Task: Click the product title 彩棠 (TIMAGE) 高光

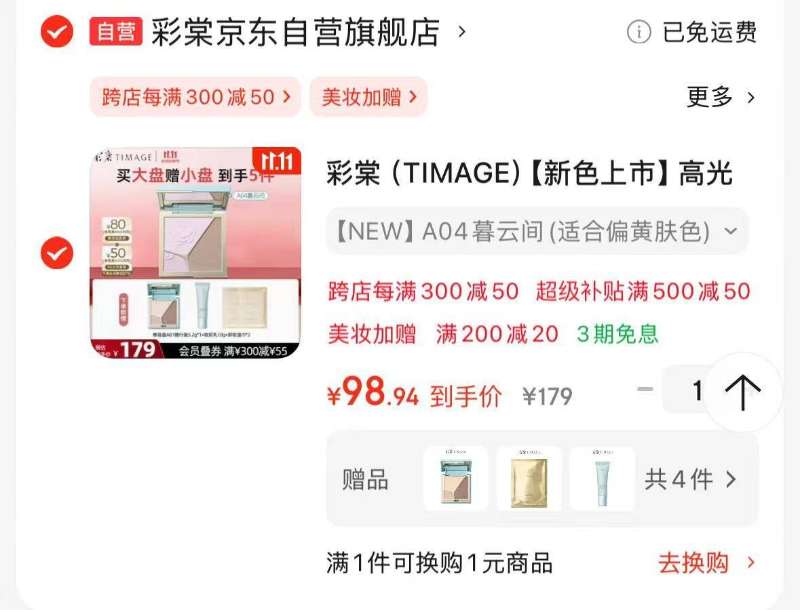Action: [529, 172]
